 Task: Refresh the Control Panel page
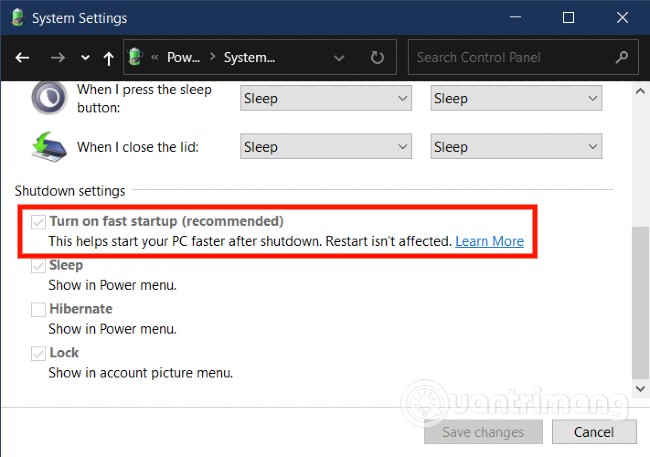click(x=377, y=58)
